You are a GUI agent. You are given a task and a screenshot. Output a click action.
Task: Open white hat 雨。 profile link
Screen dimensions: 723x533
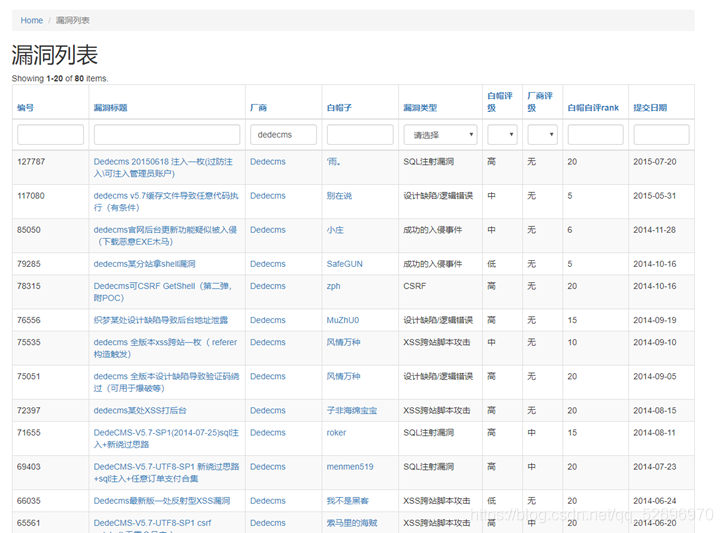pyautogui.click(x=333, y=161)
